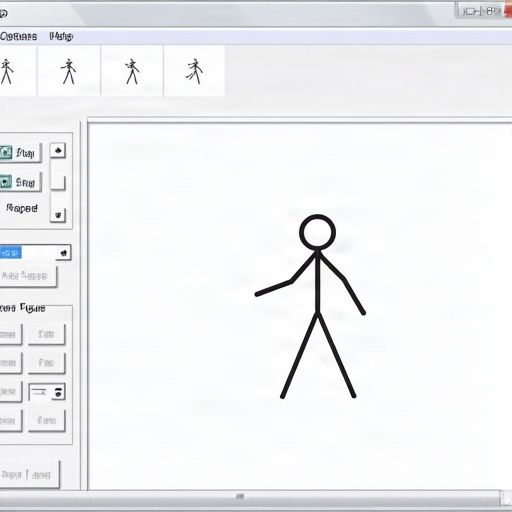Screen dimensions: 512x512
Task: Click the horizontal scrollbar grip below the canvas
Action: (240, 496)
